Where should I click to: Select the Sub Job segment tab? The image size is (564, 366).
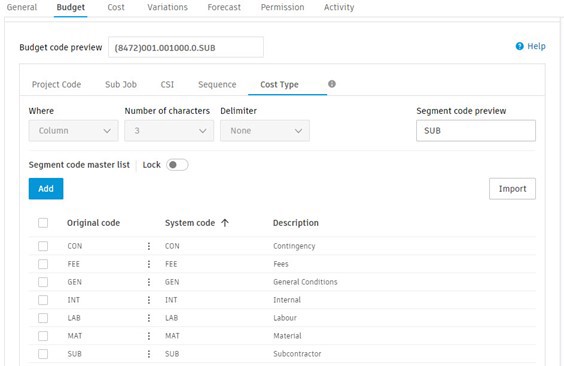(121, 84)
